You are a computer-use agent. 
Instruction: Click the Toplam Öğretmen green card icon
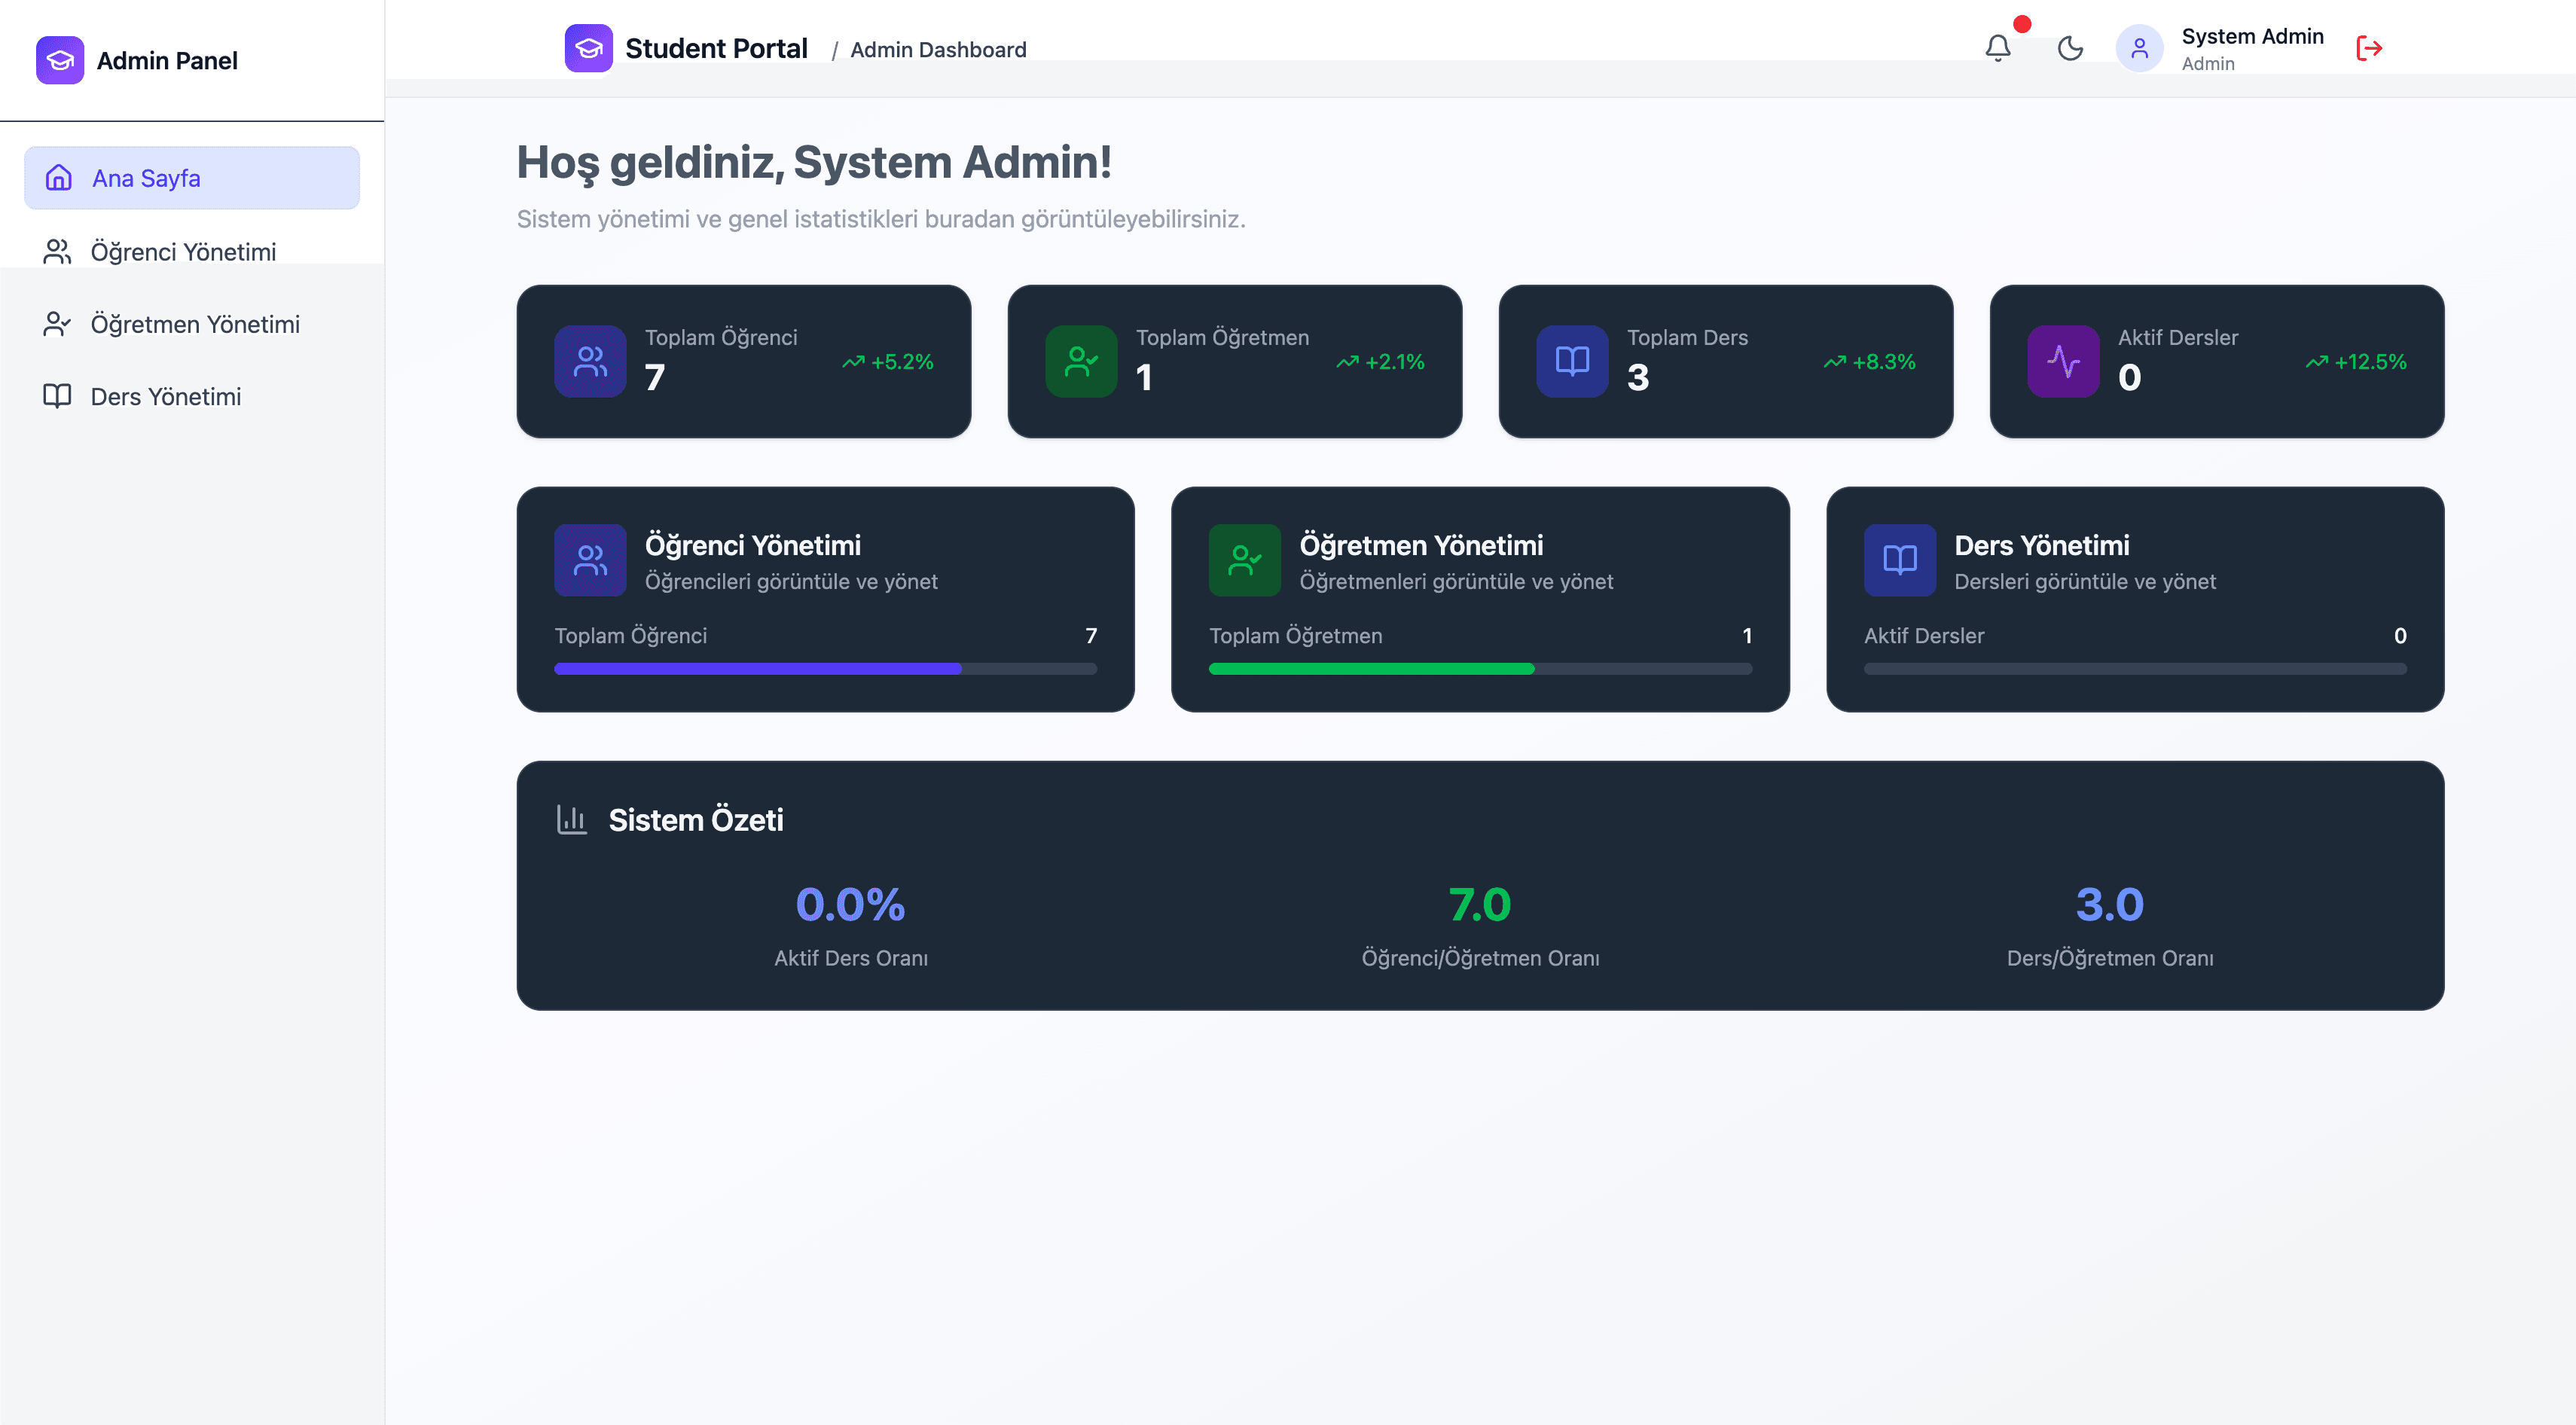point(1081,361)
